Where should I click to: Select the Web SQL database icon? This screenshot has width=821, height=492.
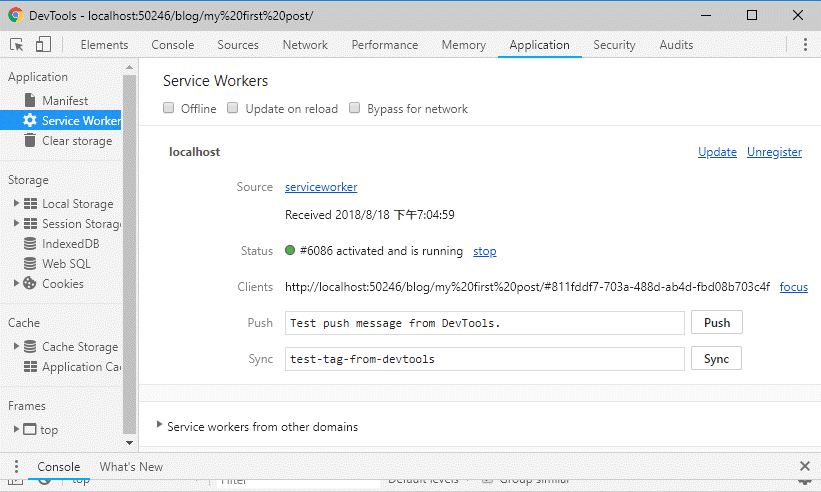click(30, 264)
